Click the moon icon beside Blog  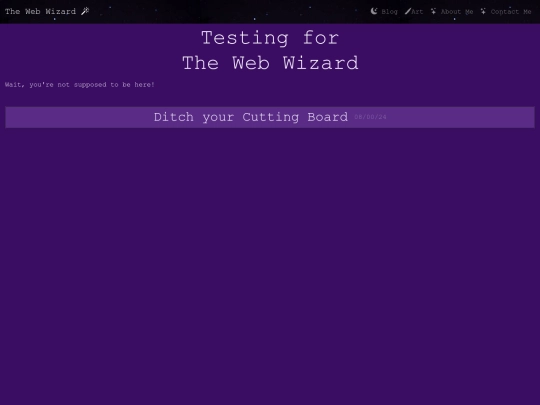tap(374, 11)
